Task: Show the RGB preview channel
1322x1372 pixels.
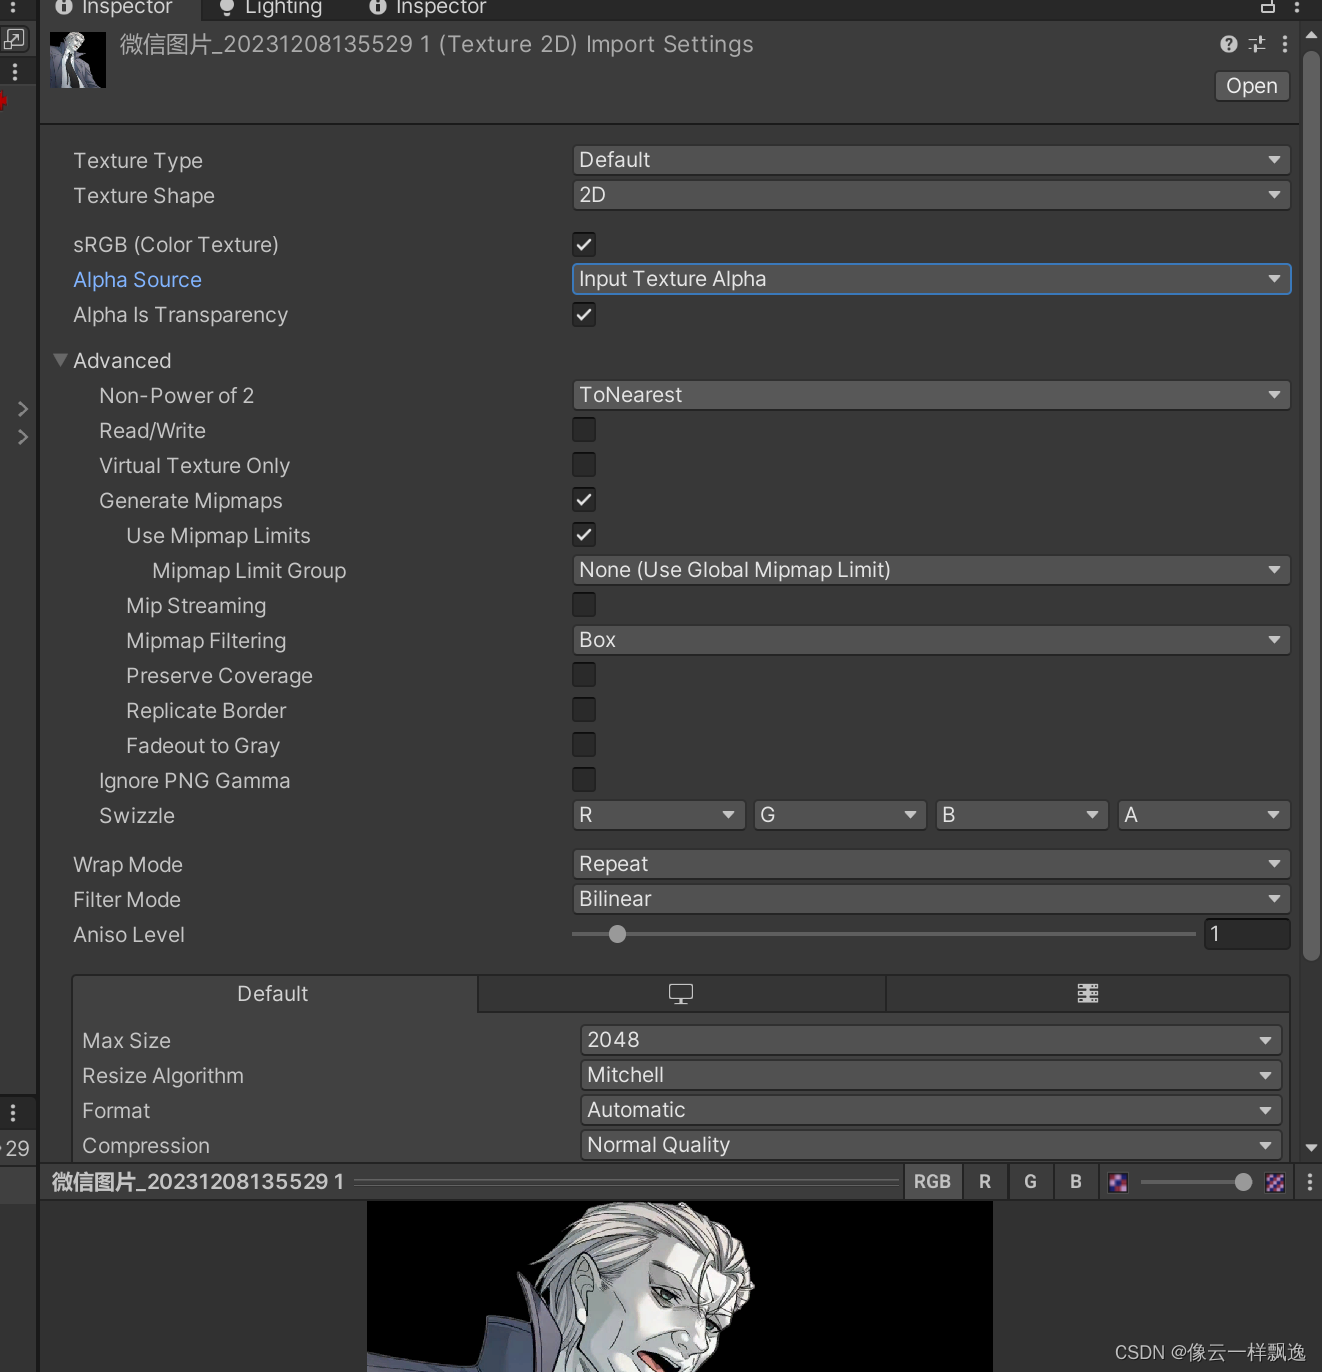Action: pyautogui.click(x=932, y=1182)
